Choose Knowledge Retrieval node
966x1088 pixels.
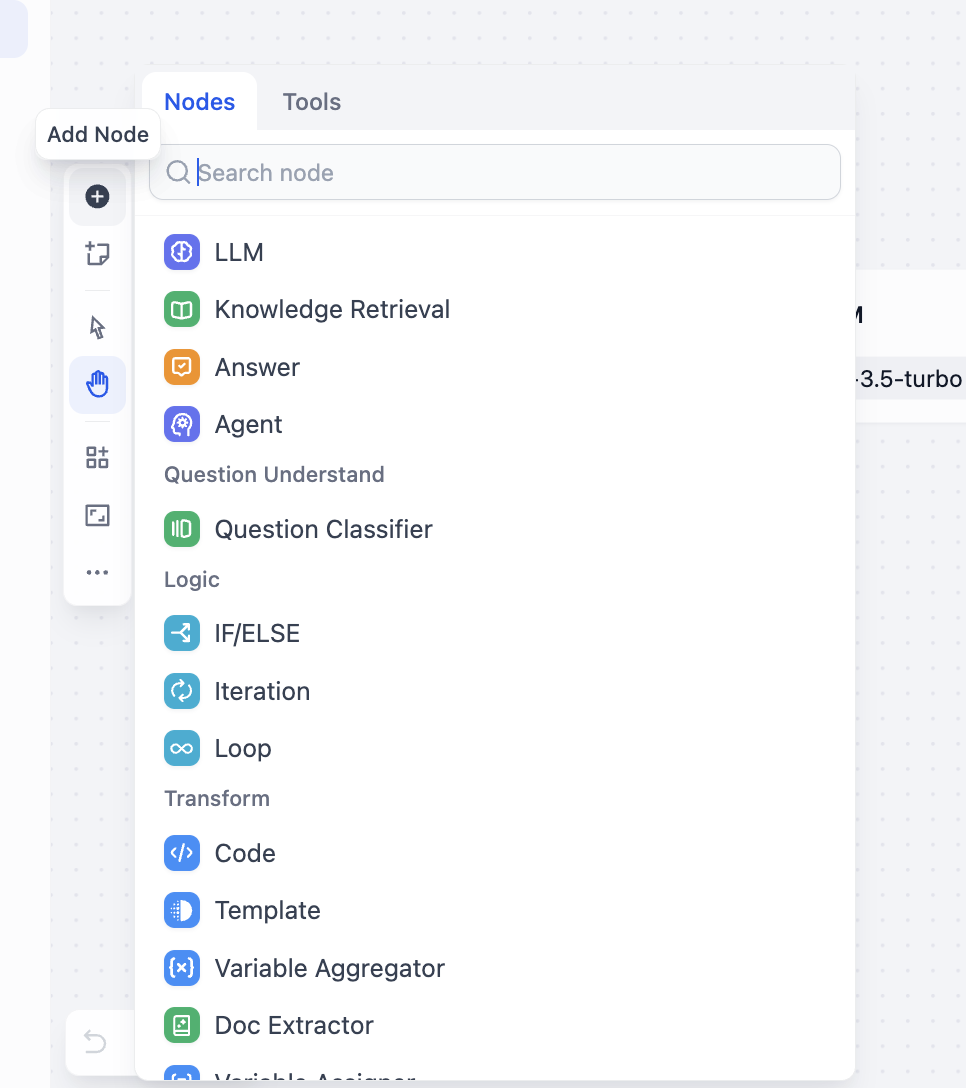tap(332, 310)
